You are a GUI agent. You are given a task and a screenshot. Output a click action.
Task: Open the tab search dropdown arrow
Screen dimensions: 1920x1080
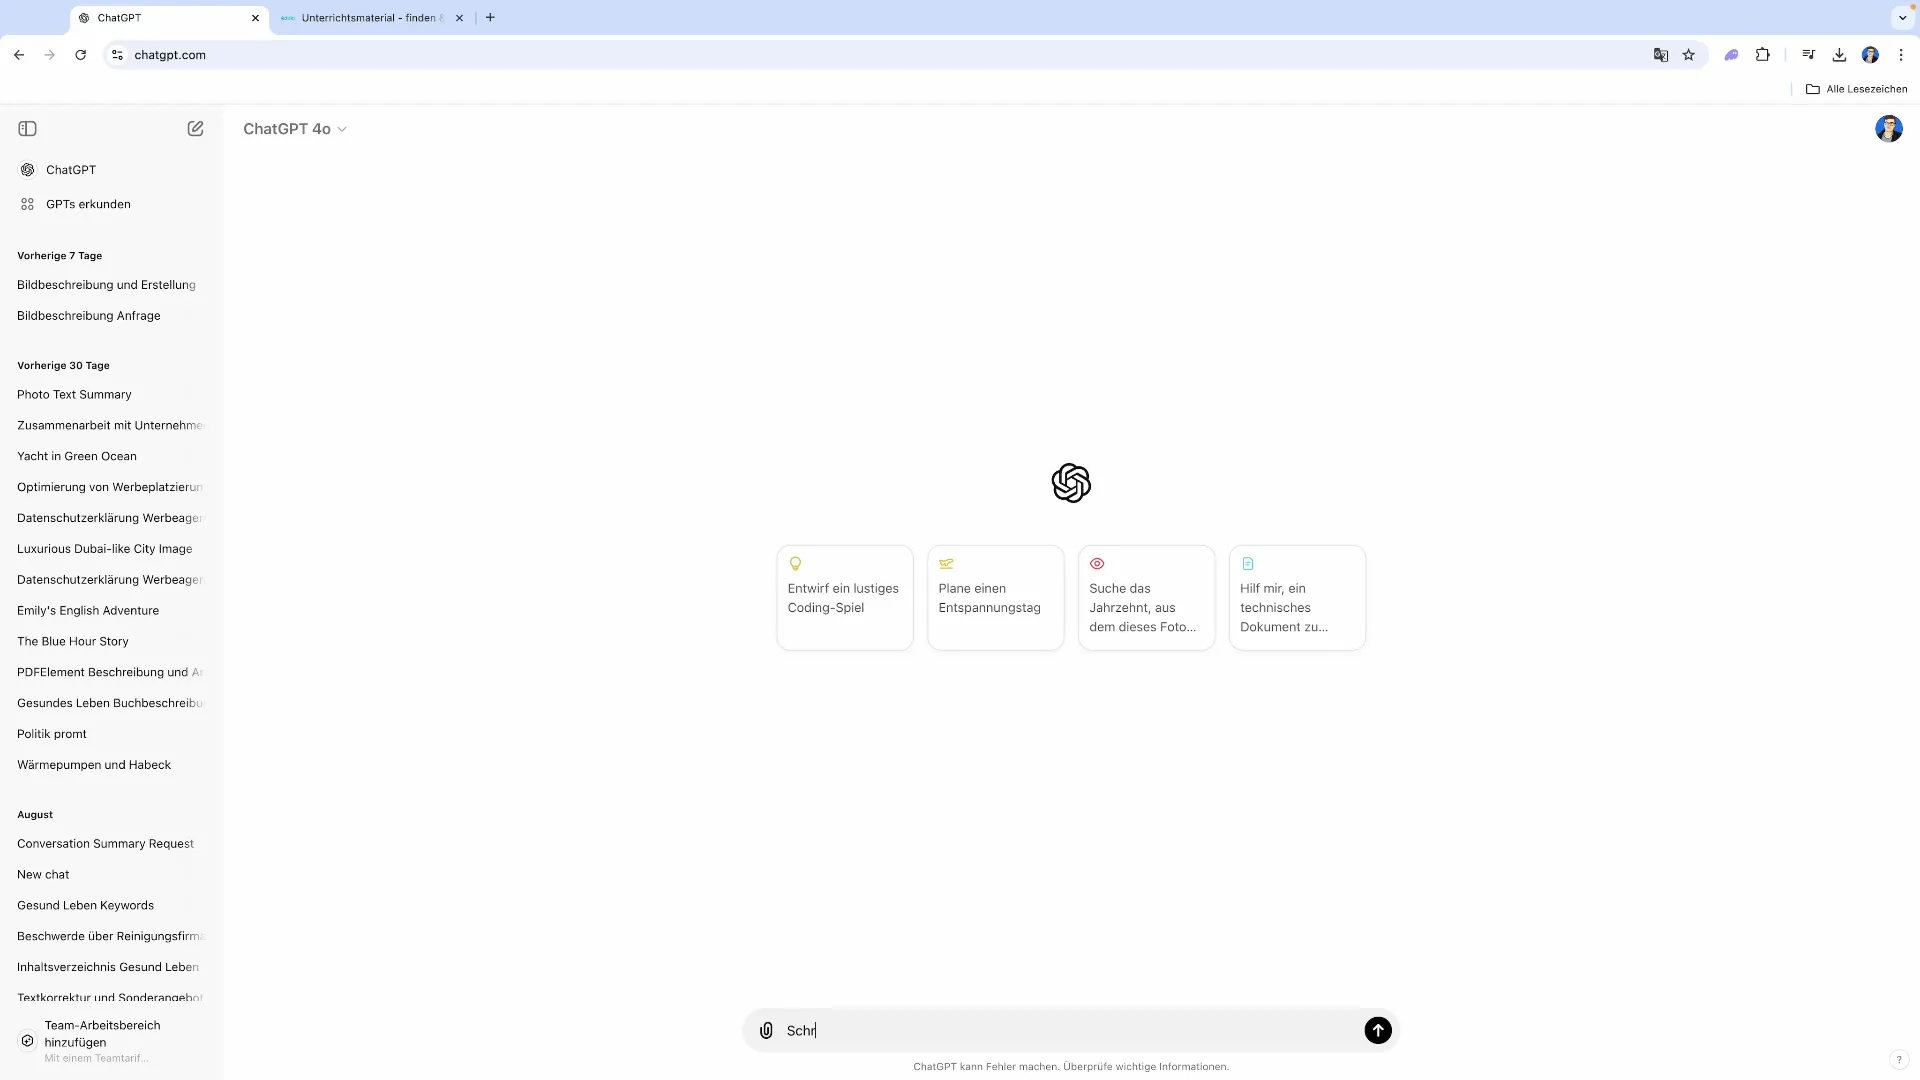coord(1902,18)
